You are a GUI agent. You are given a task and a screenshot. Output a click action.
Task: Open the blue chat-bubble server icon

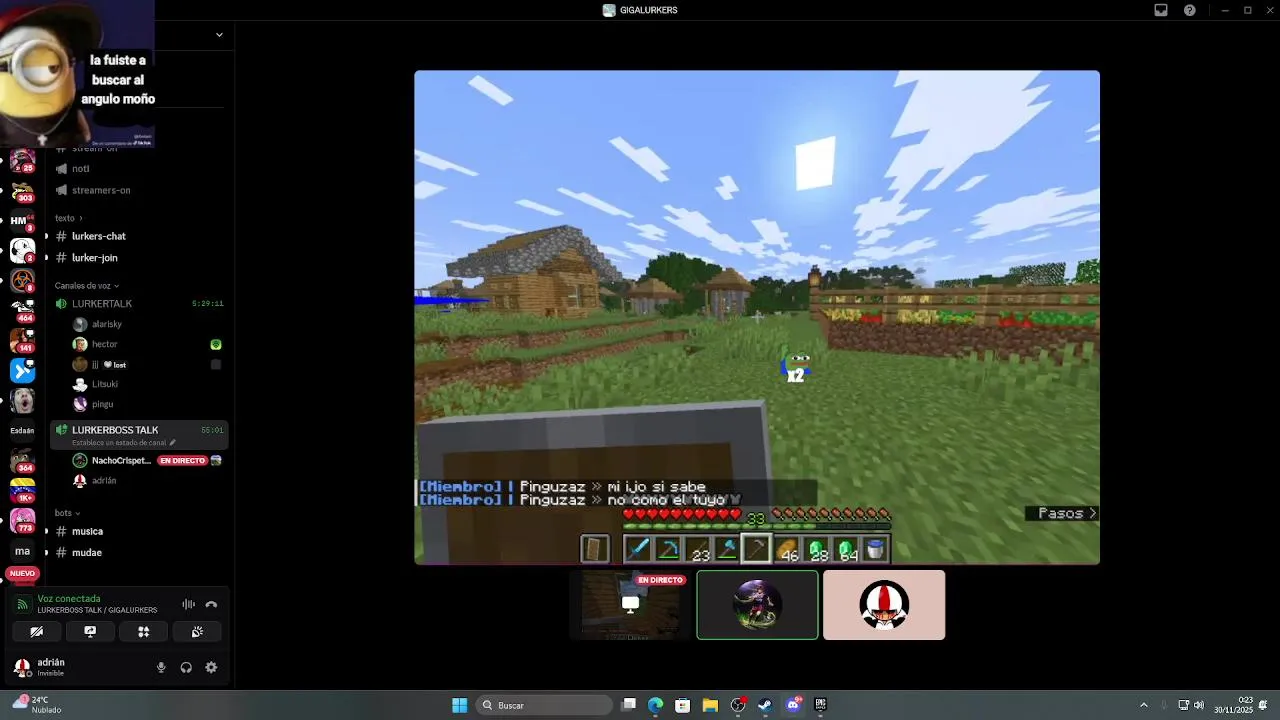22,371
